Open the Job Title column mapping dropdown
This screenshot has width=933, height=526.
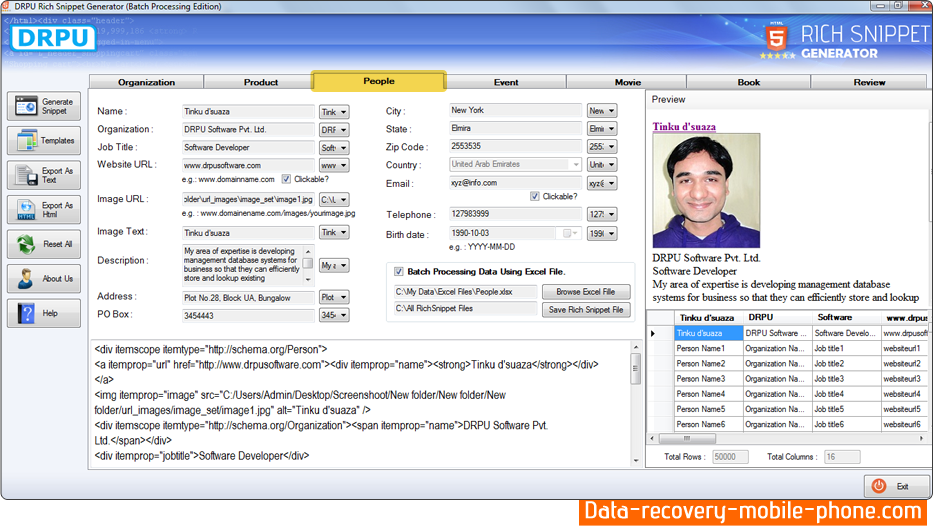(334, 148)
